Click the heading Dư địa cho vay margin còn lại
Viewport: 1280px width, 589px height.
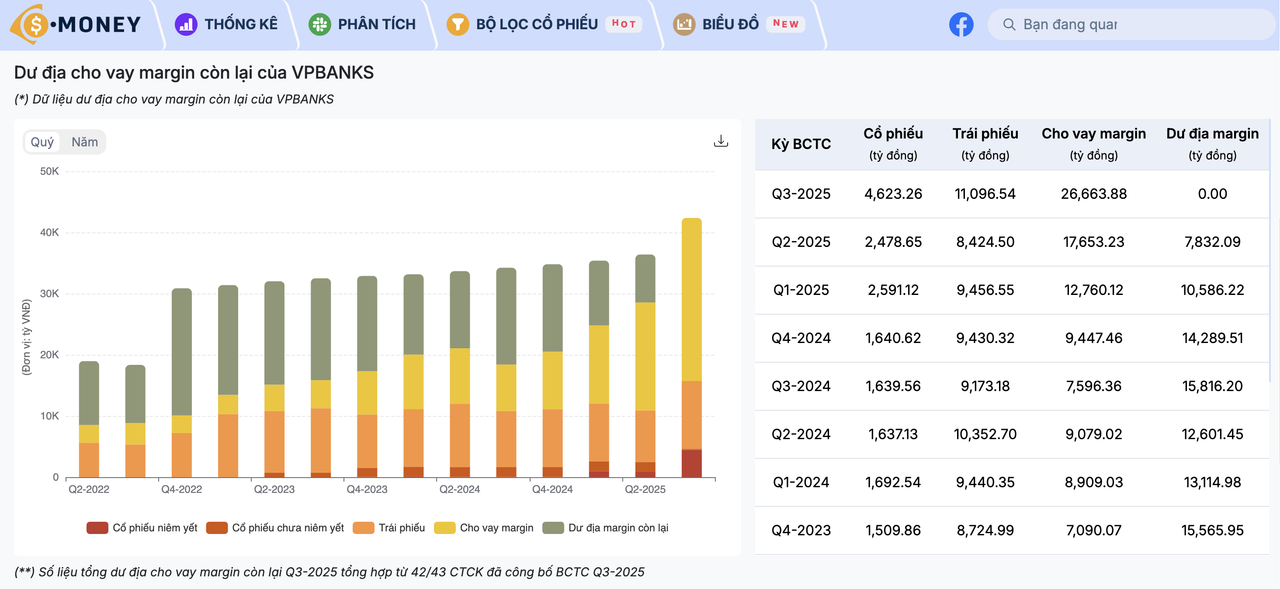pyautogui.click(x=194, y=73)
